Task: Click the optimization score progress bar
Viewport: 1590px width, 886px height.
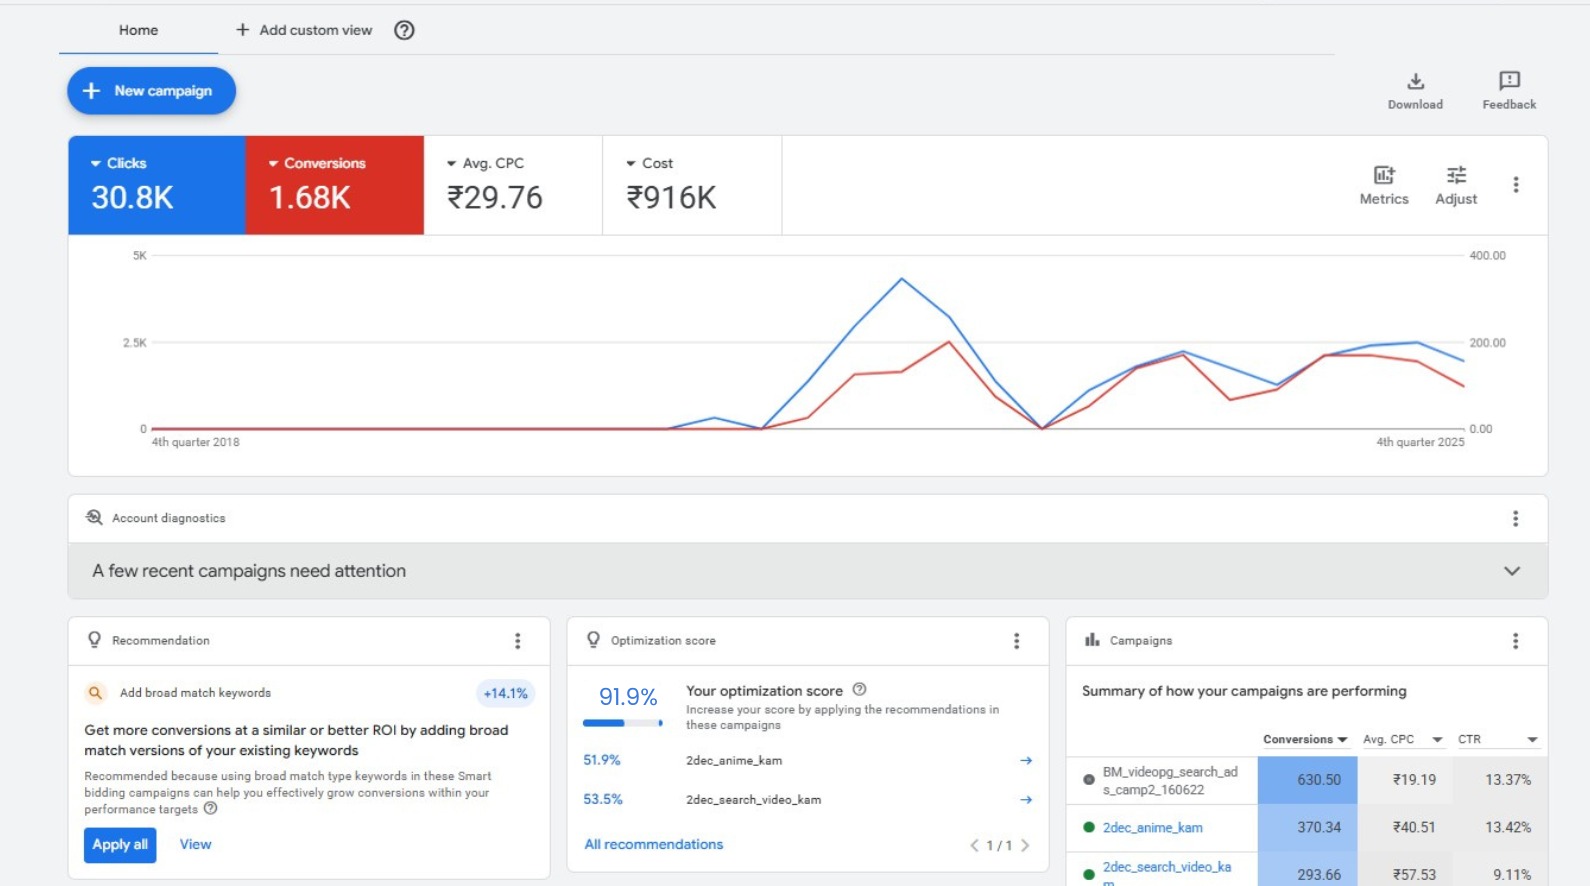Action: point(622,723)
